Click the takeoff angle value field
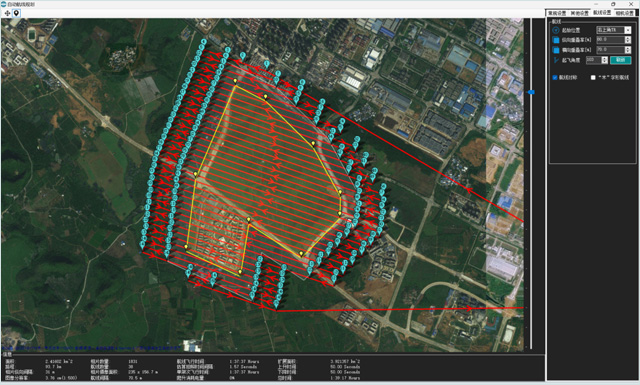The height and width of the screenshot is (385, 640). [x=593, y=60]
